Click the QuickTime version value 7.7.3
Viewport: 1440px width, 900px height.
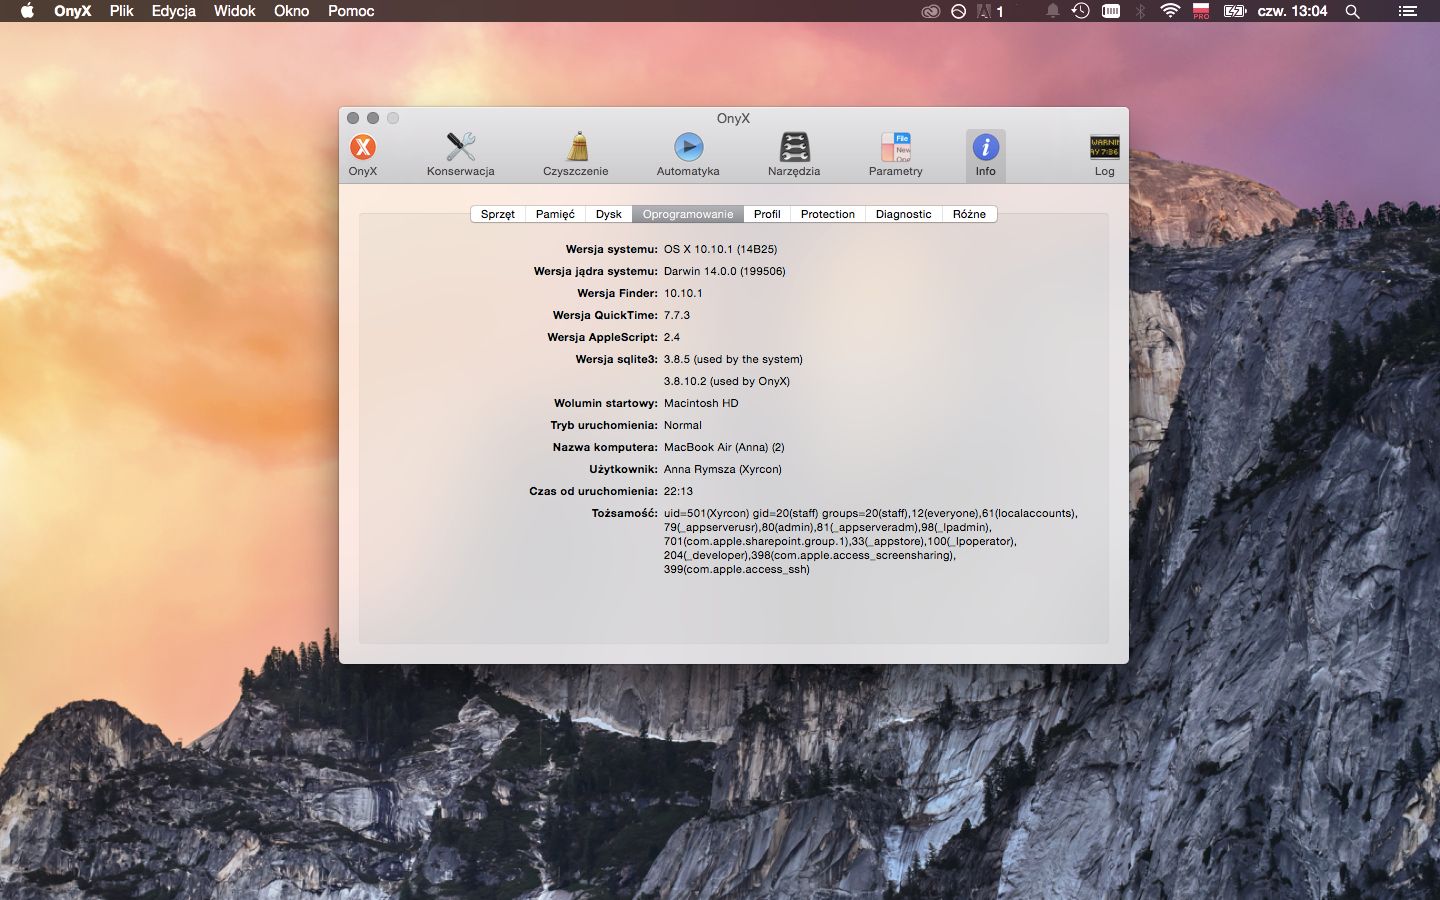pos(677,315)
